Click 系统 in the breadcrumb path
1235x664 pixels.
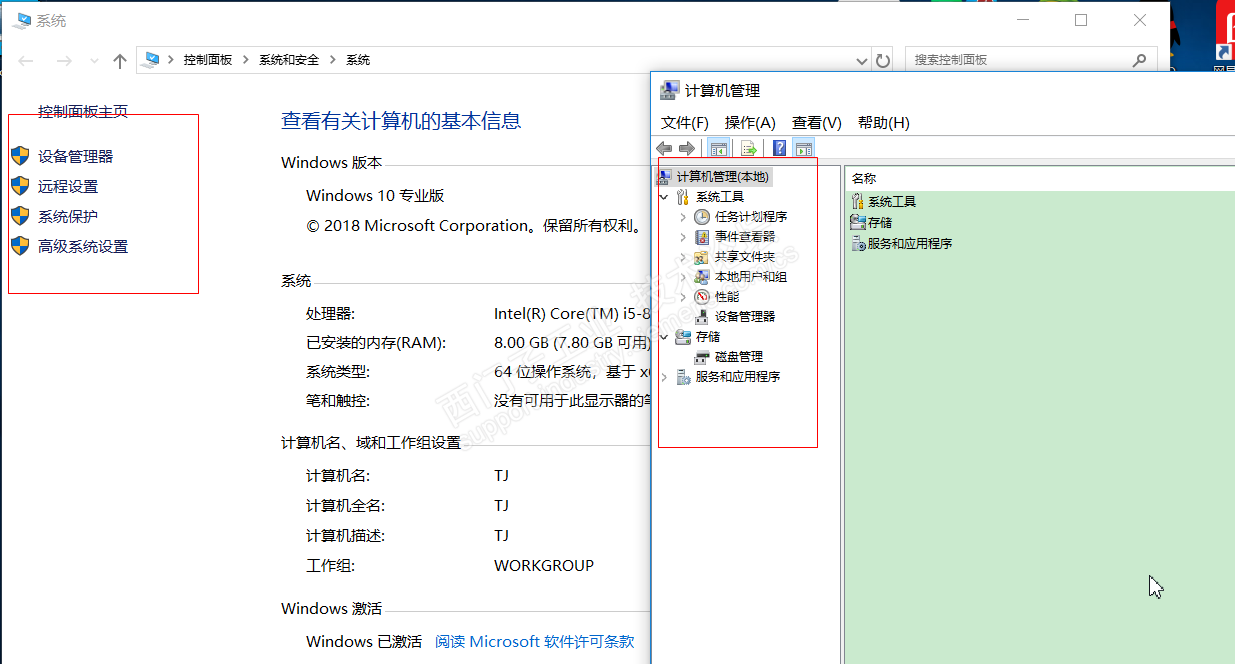(x=358, y=60)
